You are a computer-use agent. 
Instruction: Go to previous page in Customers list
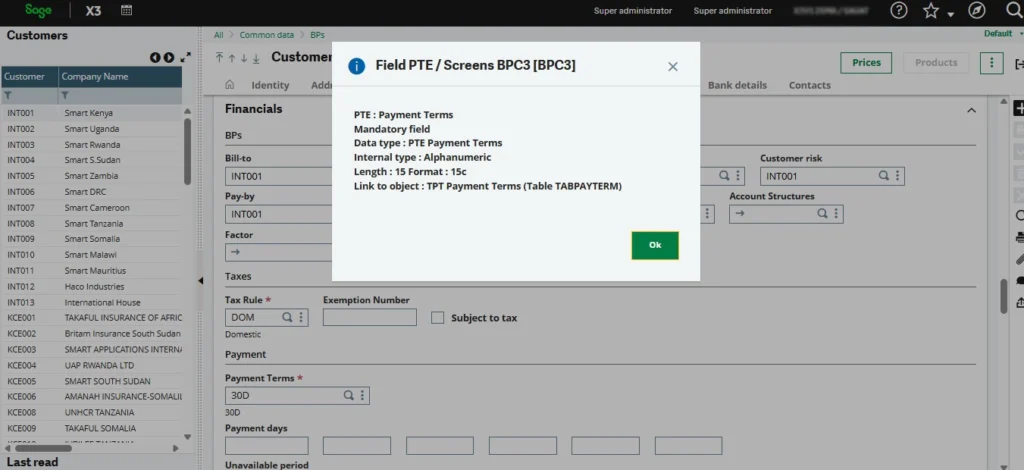coord(155,57)
